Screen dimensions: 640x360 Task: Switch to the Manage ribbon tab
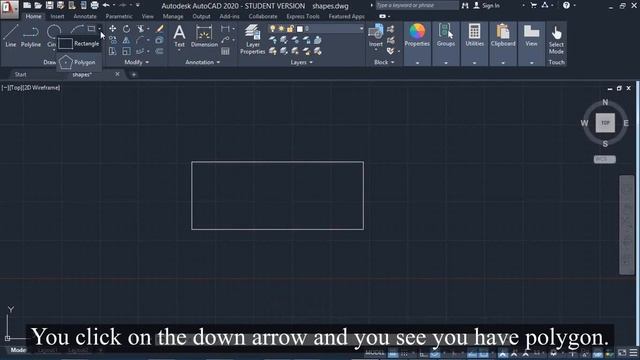tap(173, 16)
